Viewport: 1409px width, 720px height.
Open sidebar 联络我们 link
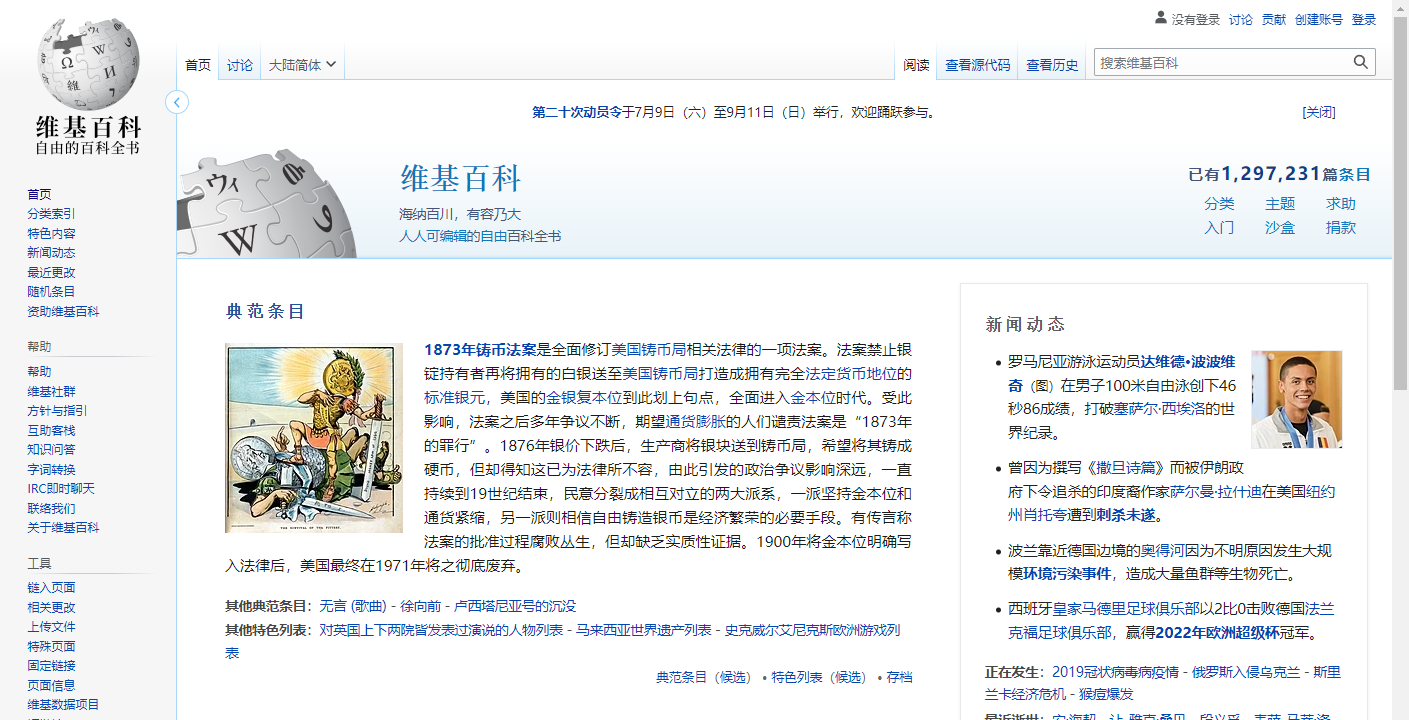click(x=51, y=508)
